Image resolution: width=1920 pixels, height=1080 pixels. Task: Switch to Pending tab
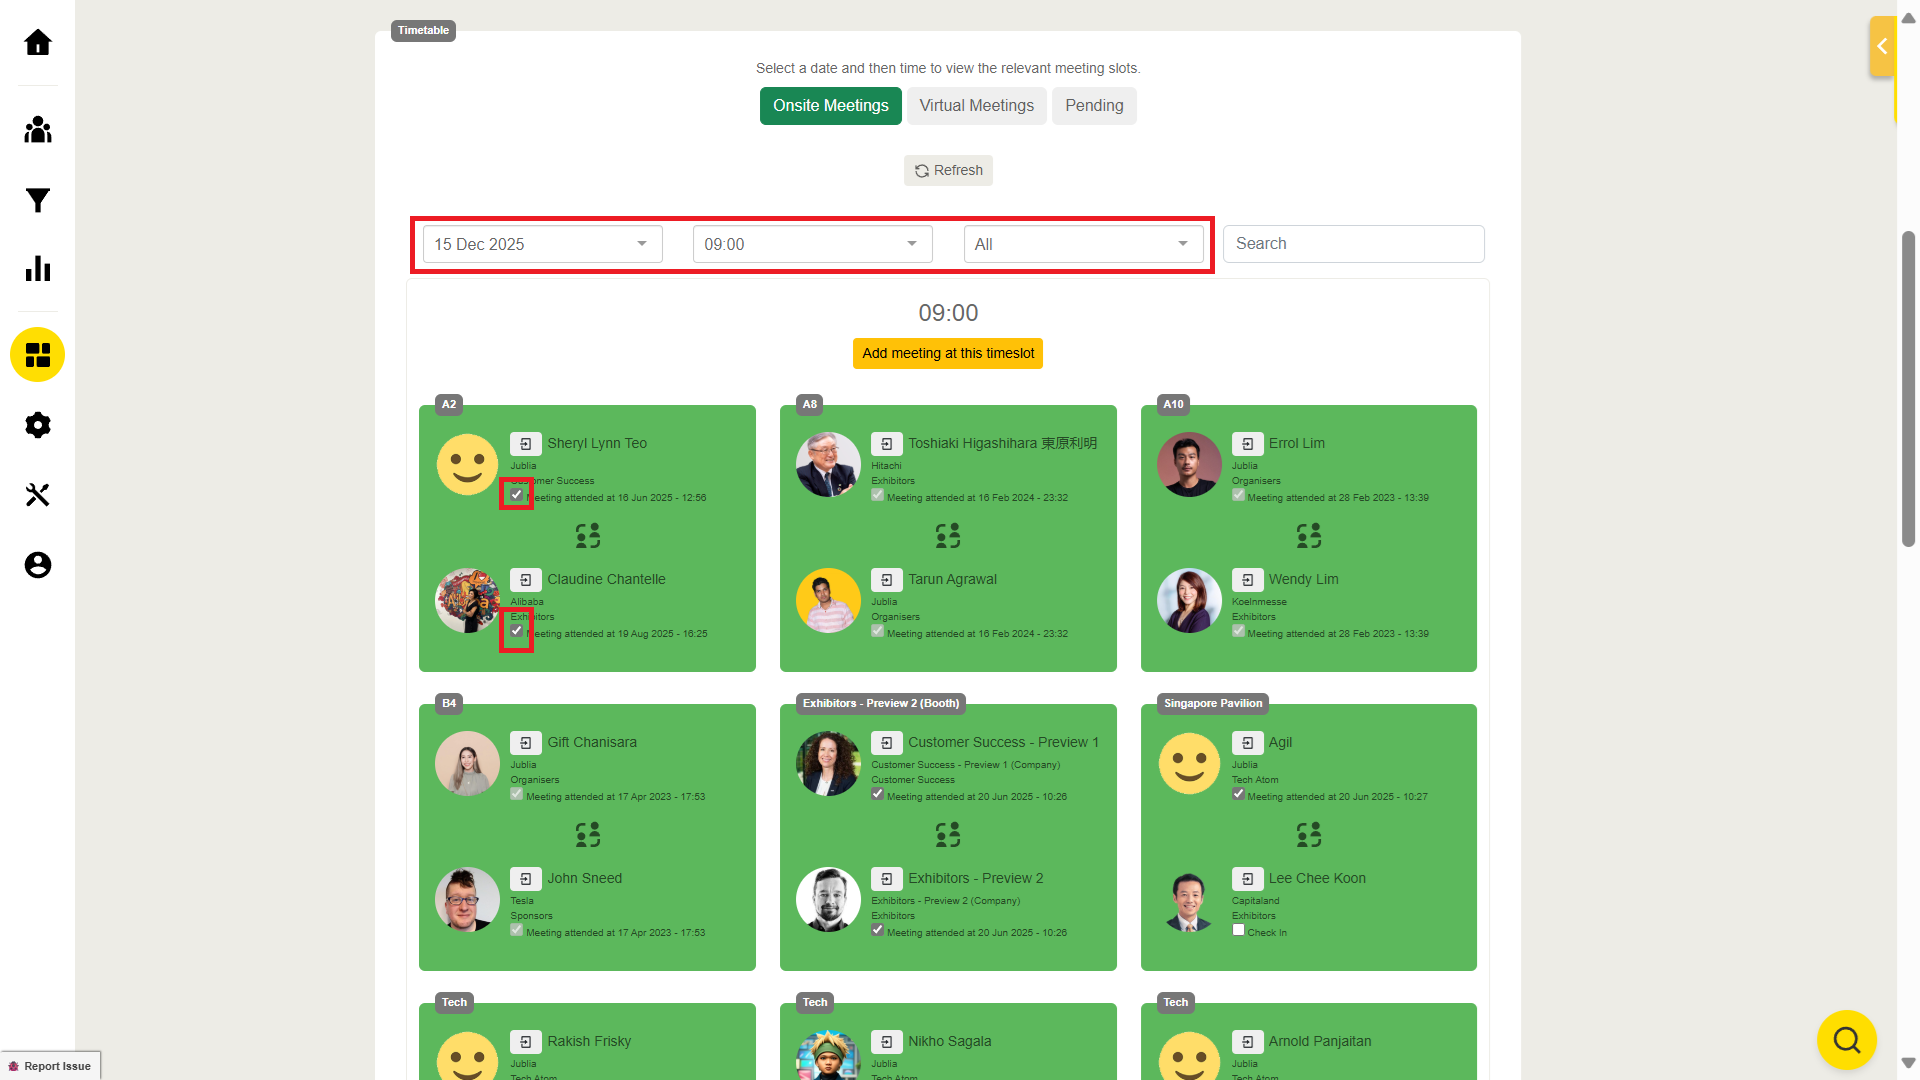point(1093,106)
